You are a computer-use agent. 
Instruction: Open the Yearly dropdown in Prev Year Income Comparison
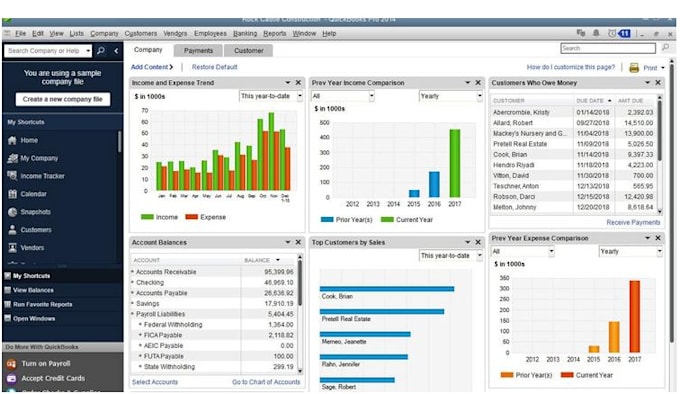point(451,96)
